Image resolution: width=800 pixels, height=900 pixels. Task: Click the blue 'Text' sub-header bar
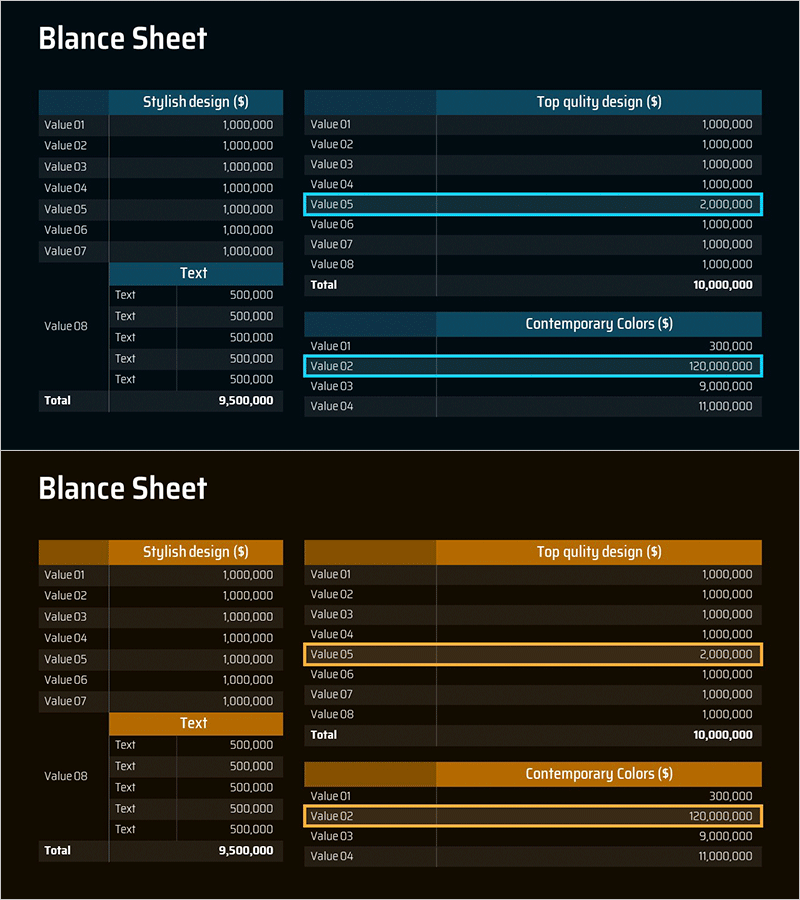[195, 273]
